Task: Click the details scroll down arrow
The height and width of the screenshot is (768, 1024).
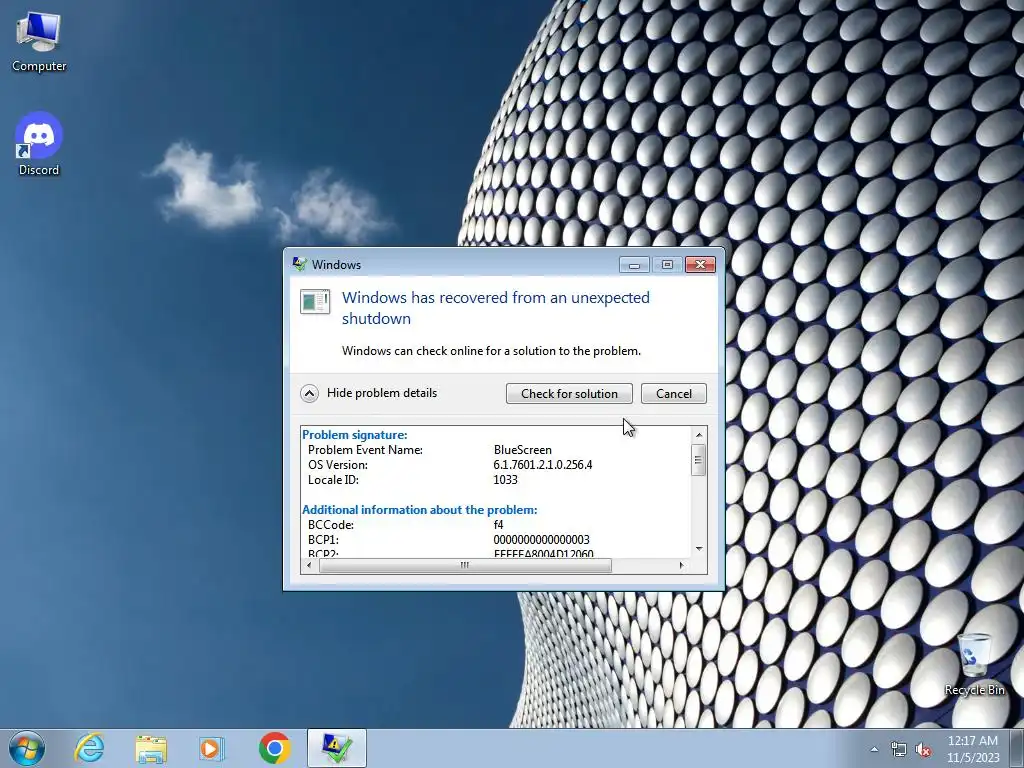Action: [699, 549]
